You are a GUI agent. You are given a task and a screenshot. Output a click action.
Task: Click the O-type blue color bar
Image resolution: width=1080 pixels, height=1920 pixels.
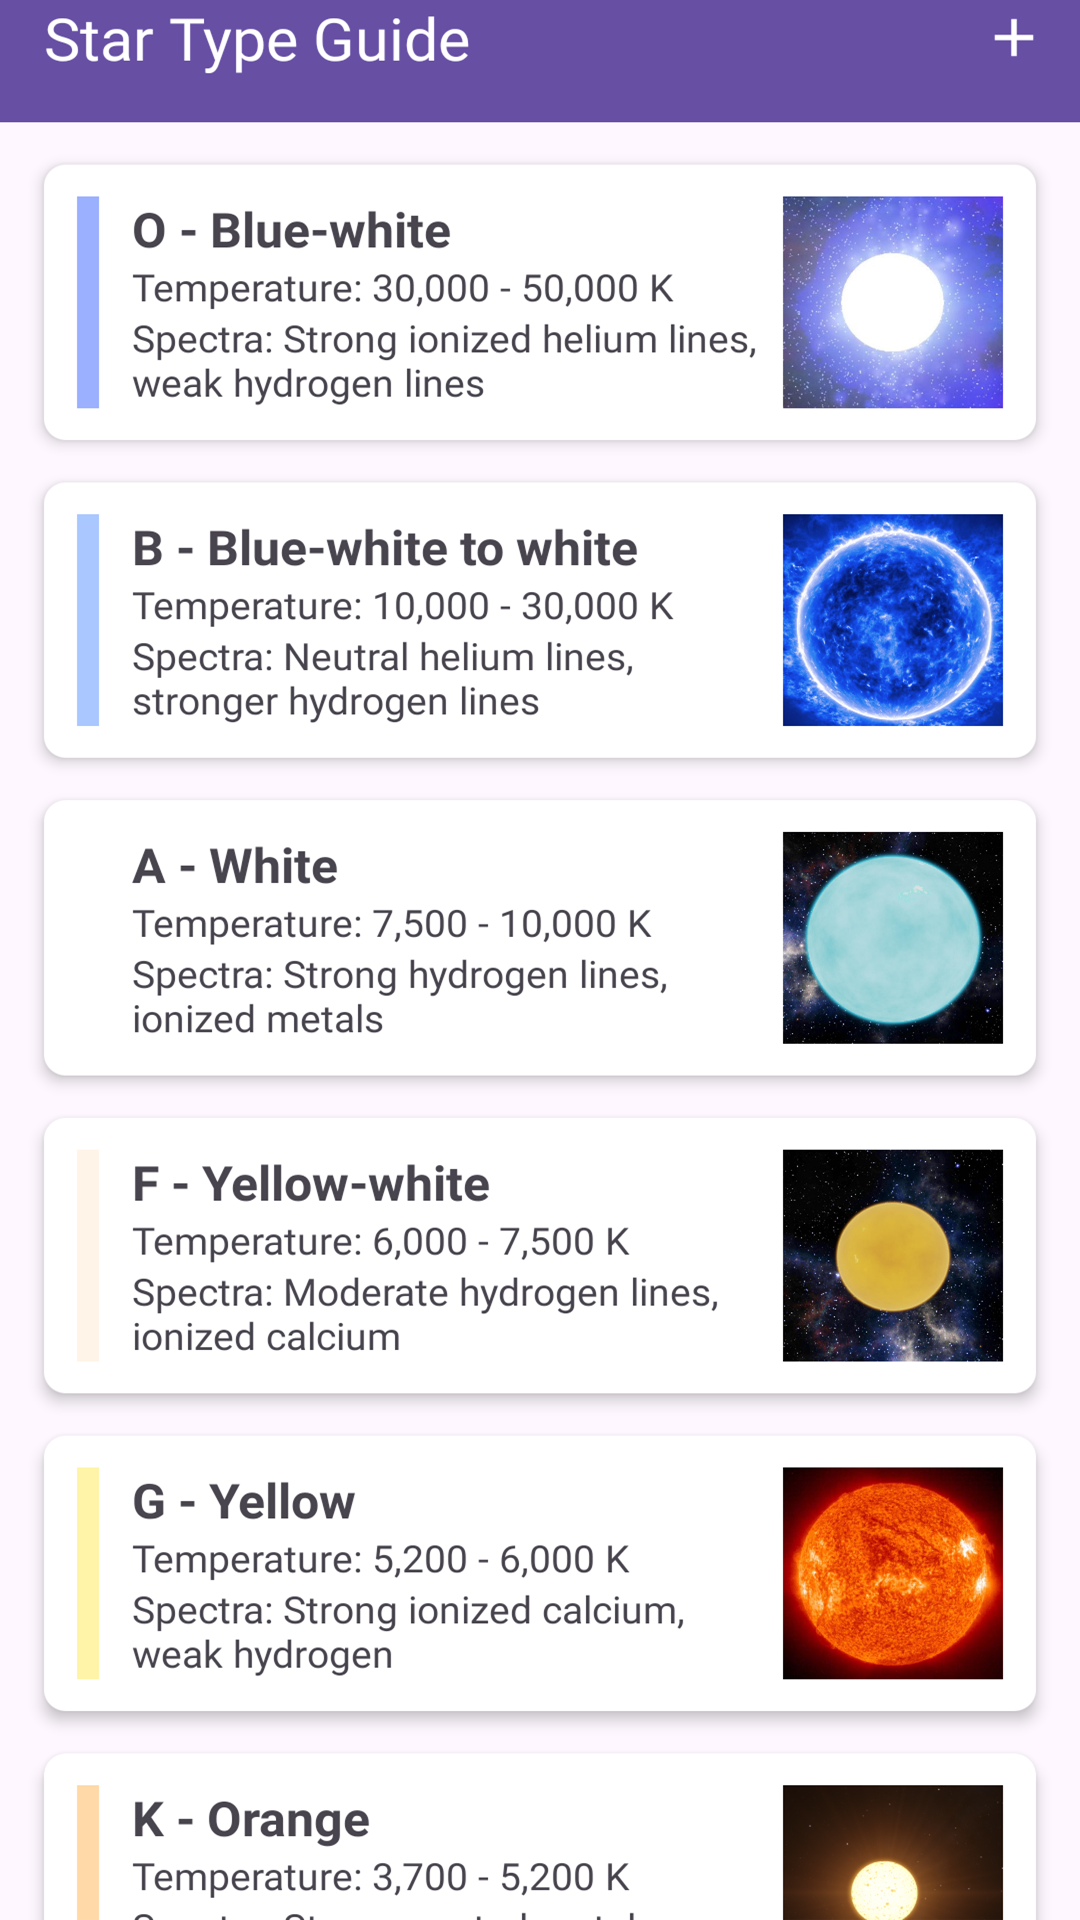point(88,302)
